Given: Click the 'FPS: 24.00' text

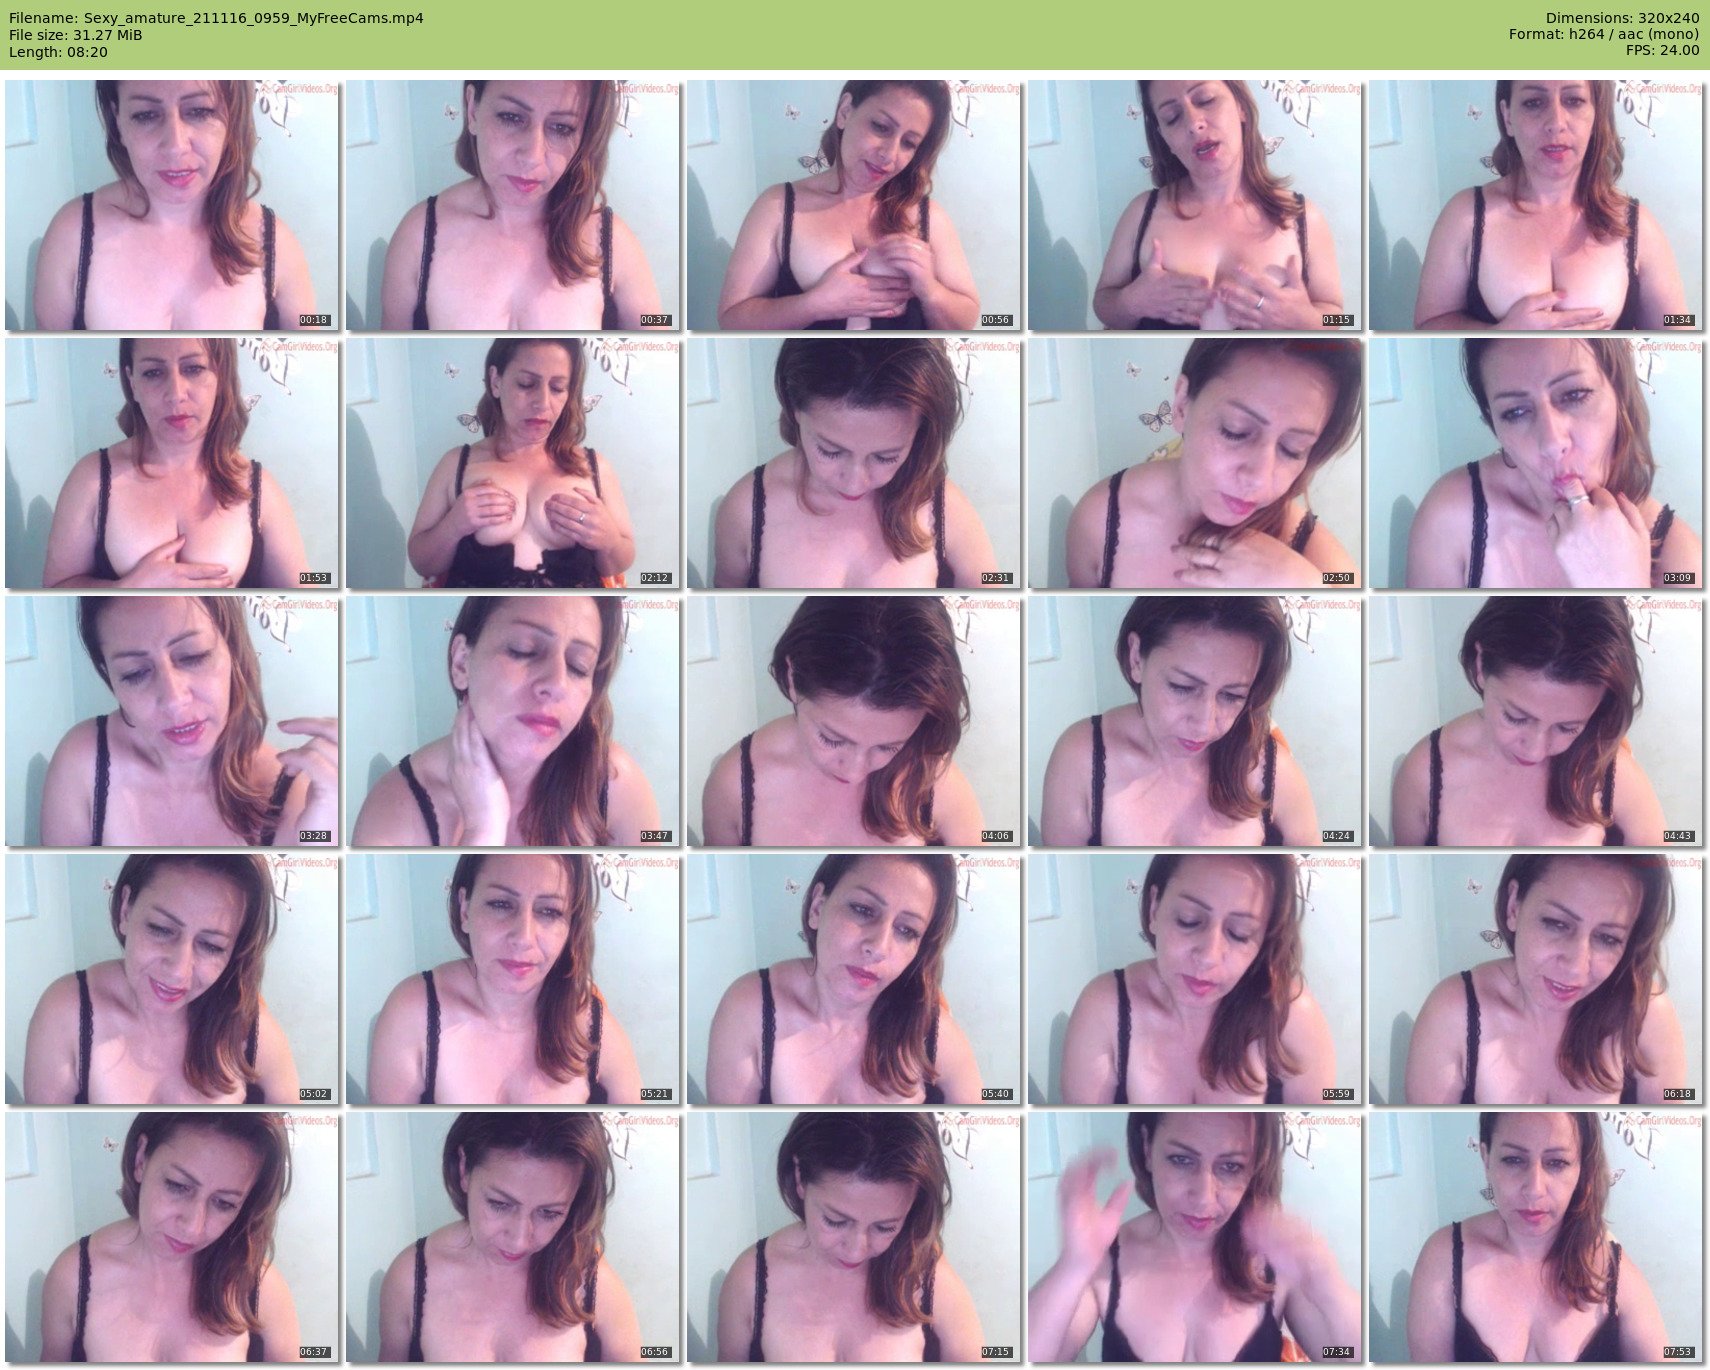Looking at the screenshot, I should (1663, 52).
